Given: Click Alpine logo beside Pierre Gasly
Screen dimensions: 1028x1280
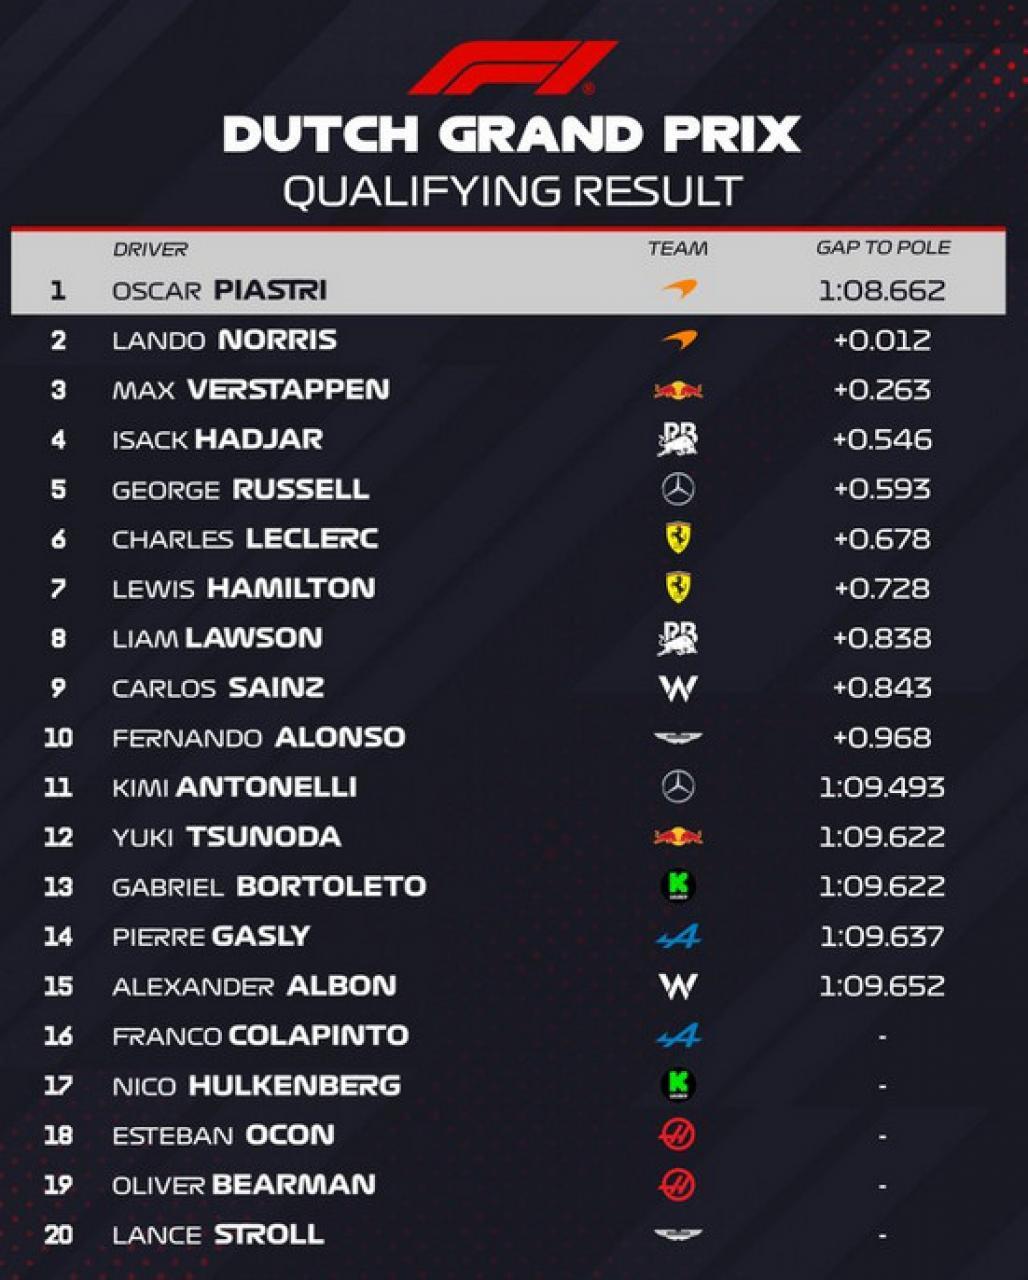Looking at the screenshot, I should 678,936.
